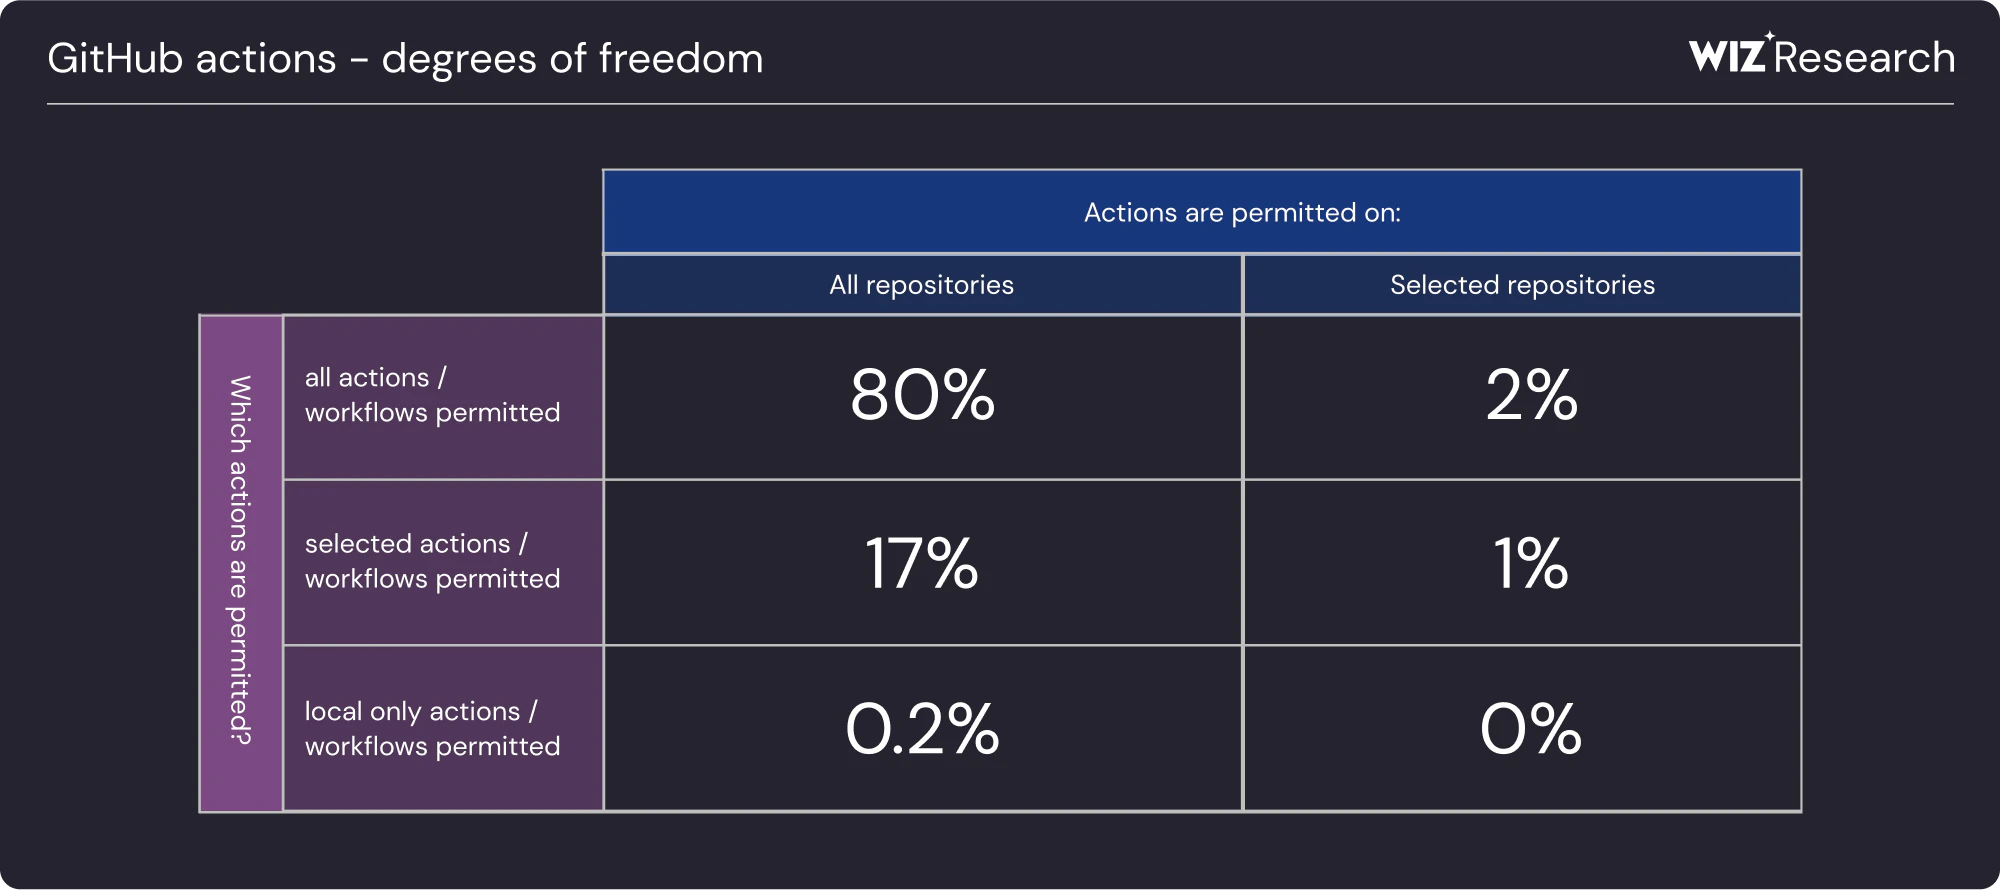Click the word 'Research' in the logo

coord(1865,57)
